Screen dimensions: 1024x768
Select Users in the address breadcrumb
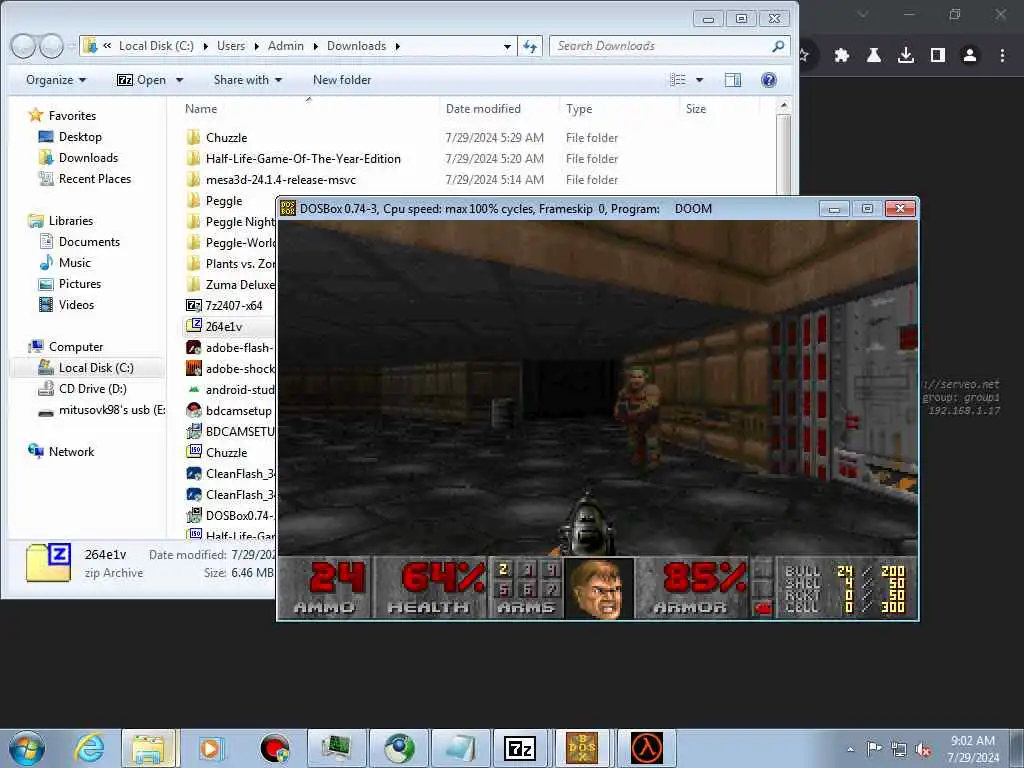pos(231,46)
